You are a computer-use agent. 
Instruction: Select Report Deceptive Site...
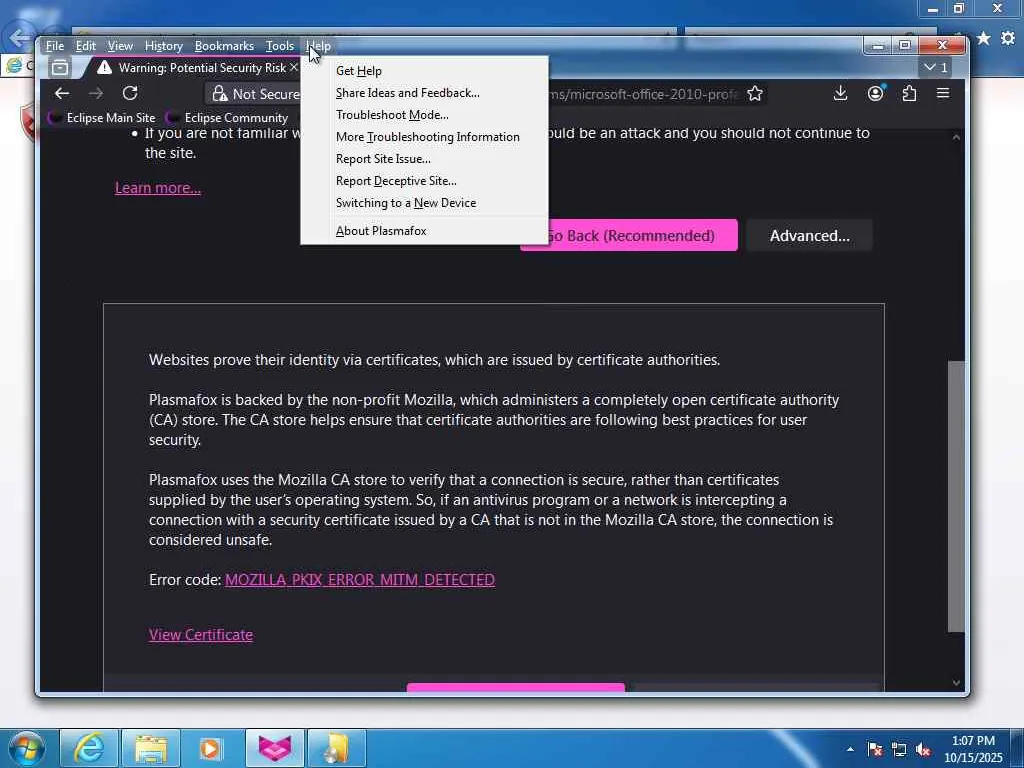pyautogui.click(x=424, y=181)
